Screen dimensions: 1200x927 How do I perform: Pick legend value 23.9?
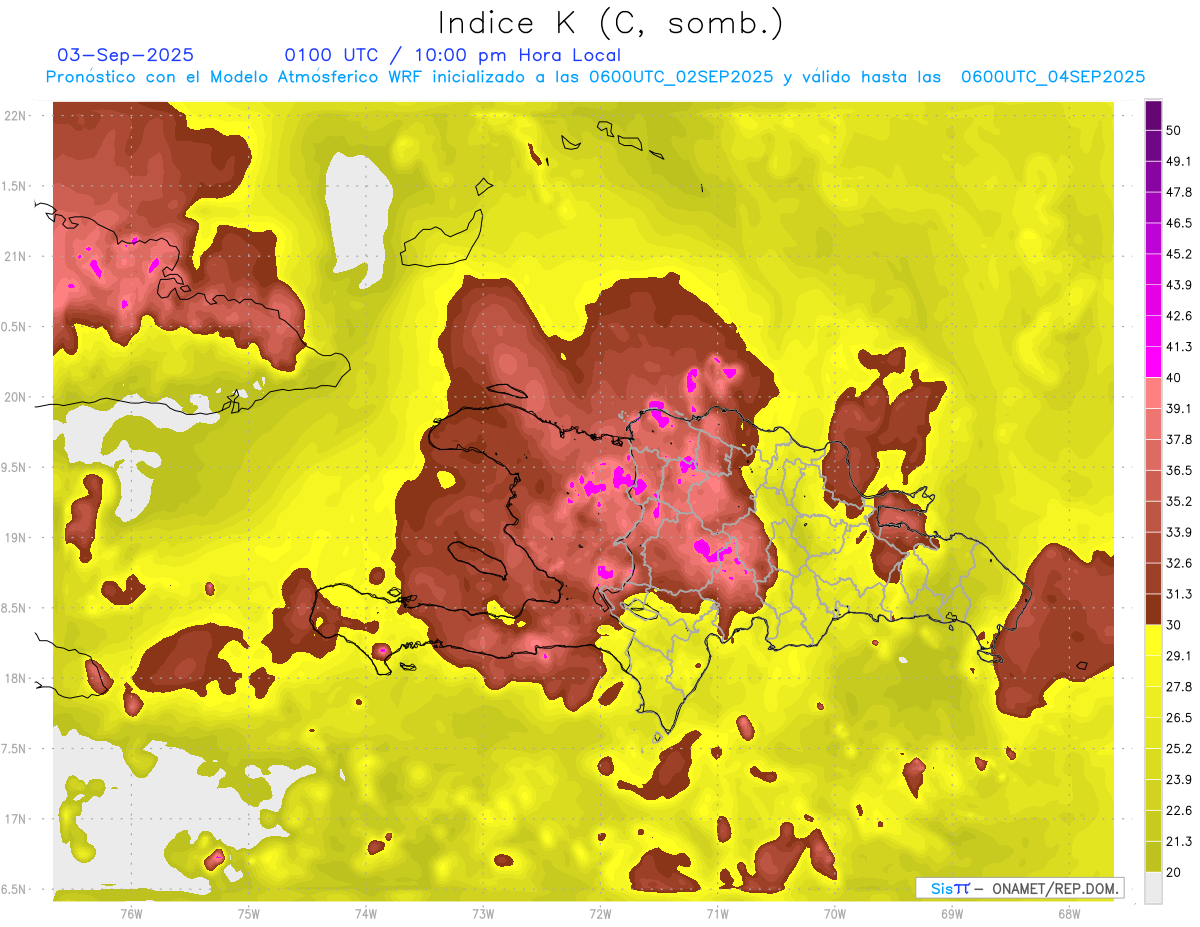click(x=1179, y=780)
